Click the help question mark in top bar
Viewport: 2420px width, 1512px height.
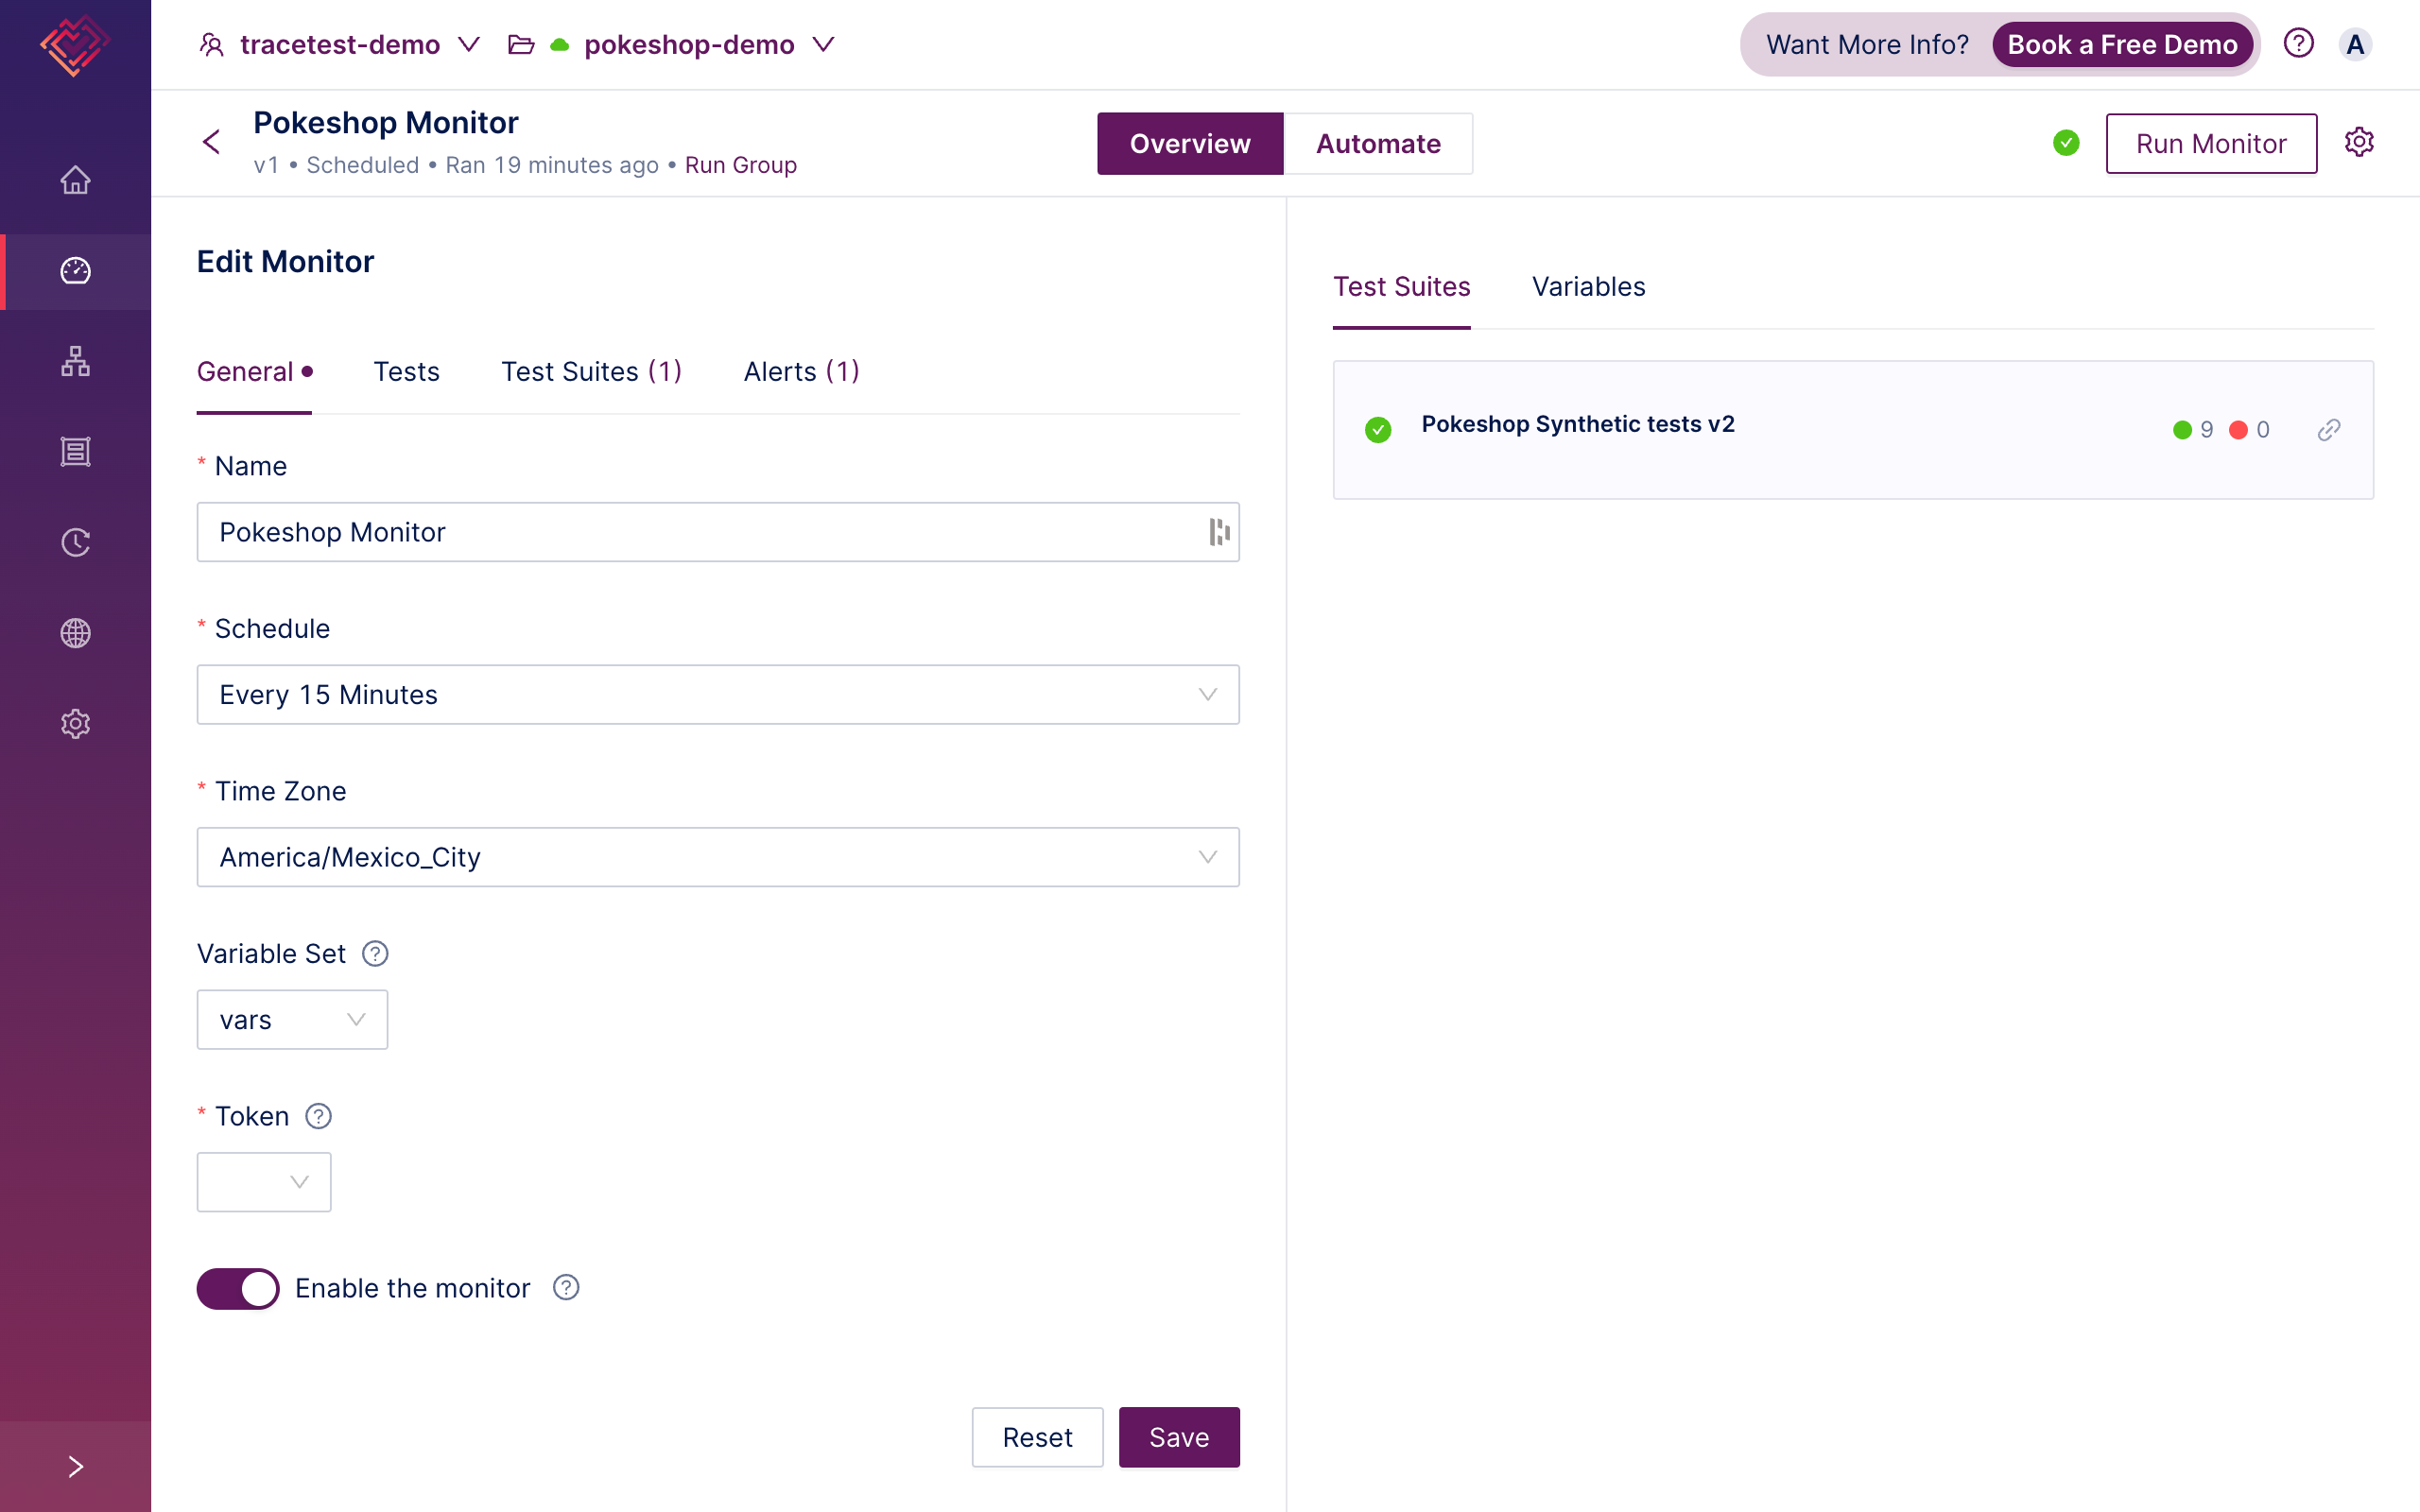coord(2298,44)
